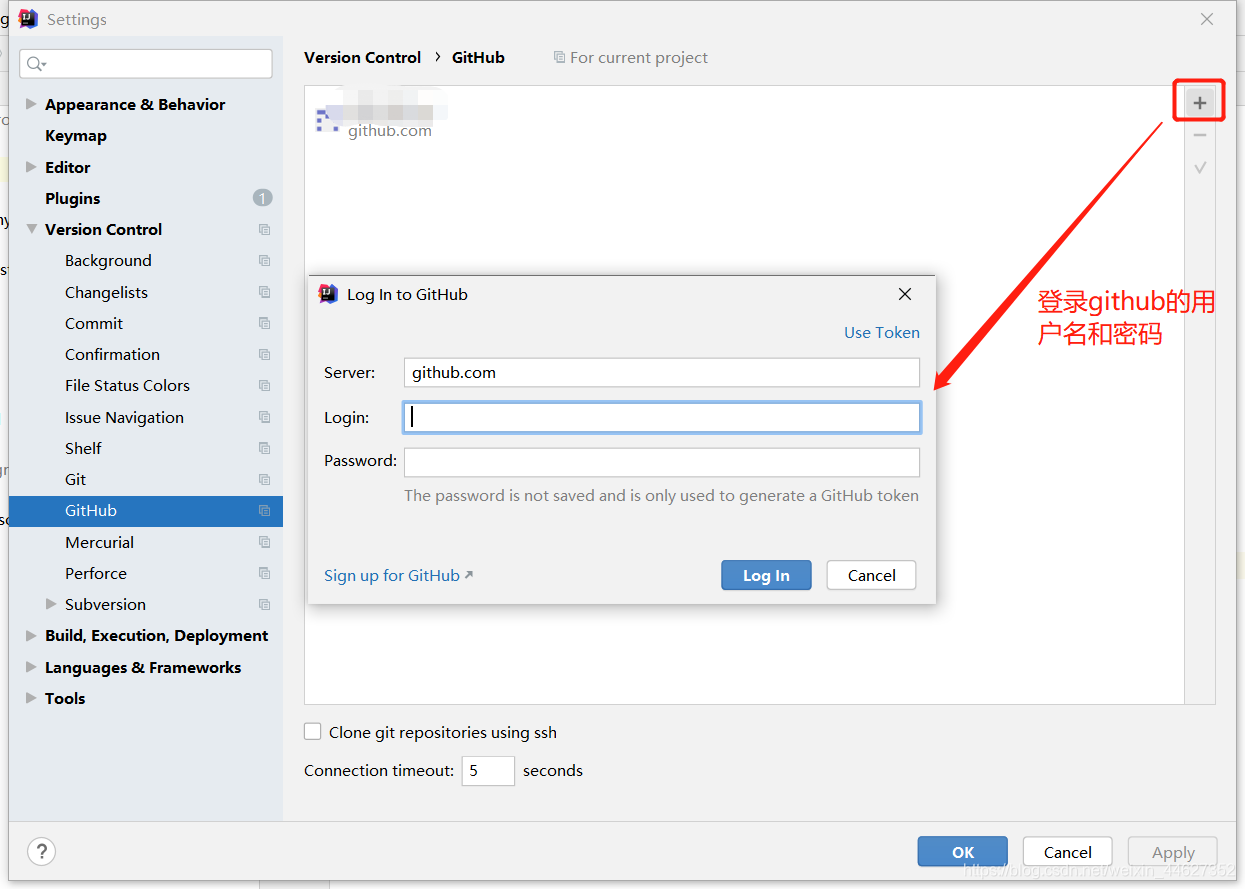Click project-level icon beside Issue Navigation
The height and width of the screenshot is (889, 1245).
tap(264, 418)
